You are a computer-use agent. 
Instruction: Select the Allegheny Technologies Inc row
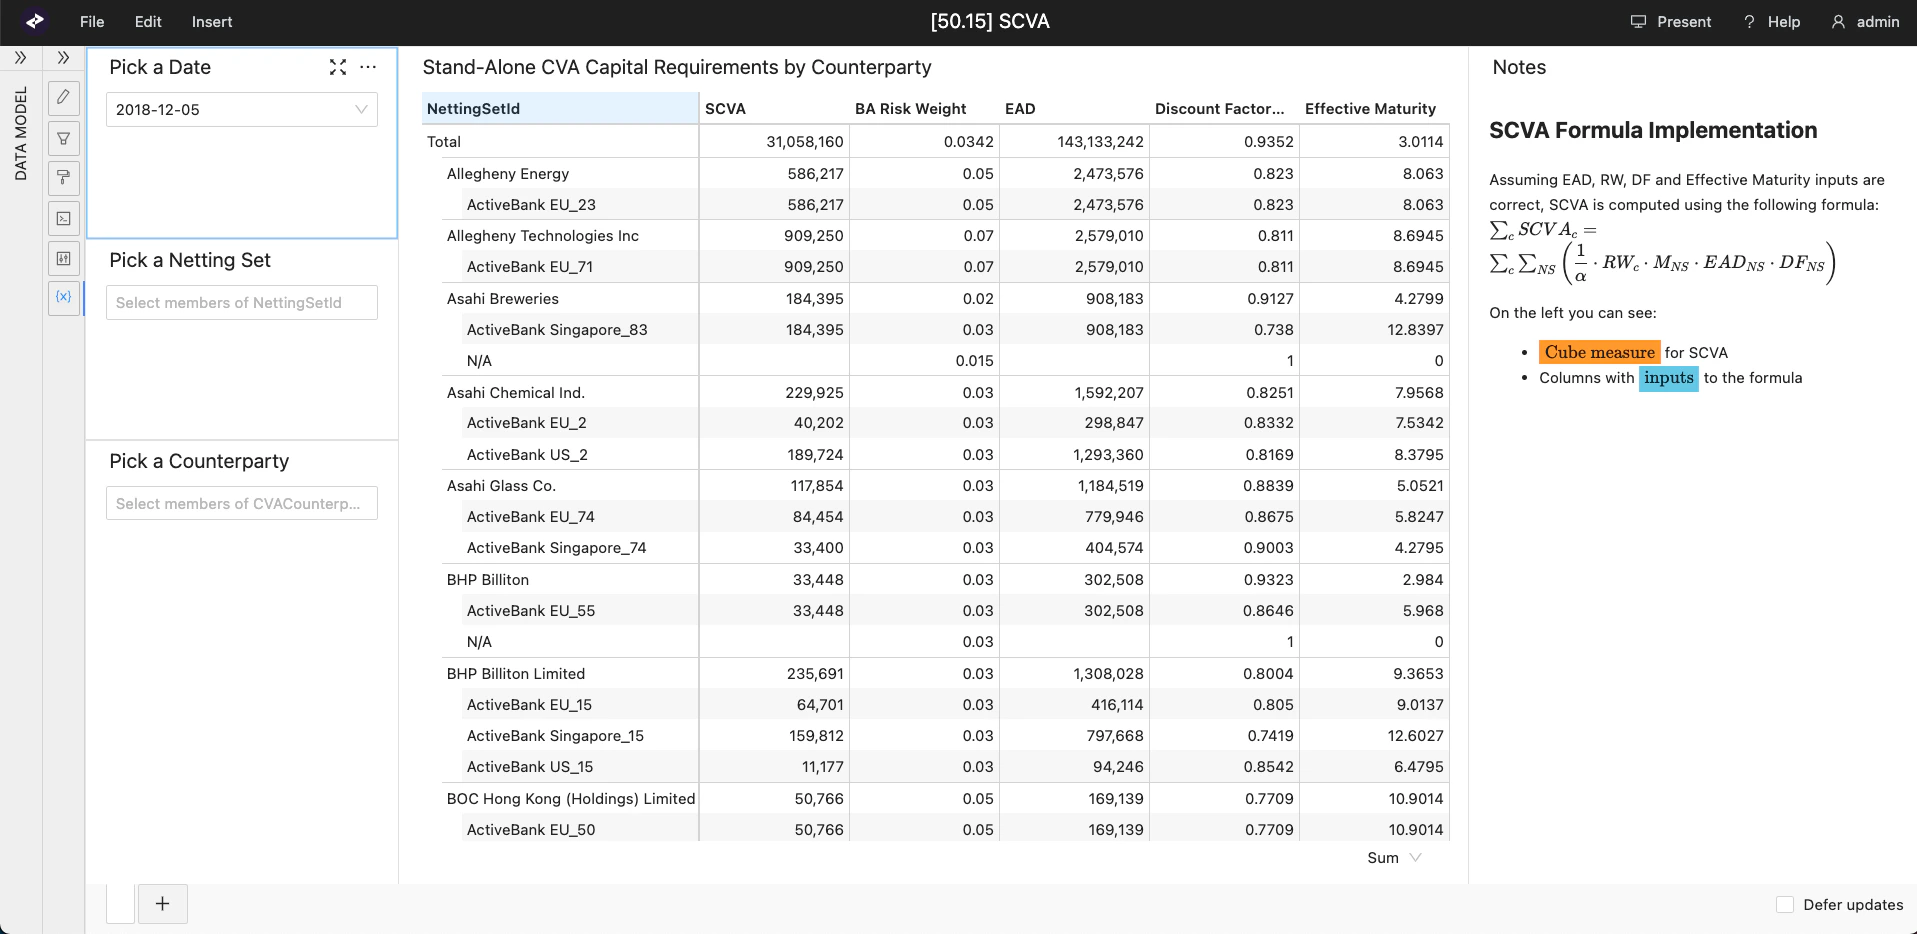(x=543, y=236)
